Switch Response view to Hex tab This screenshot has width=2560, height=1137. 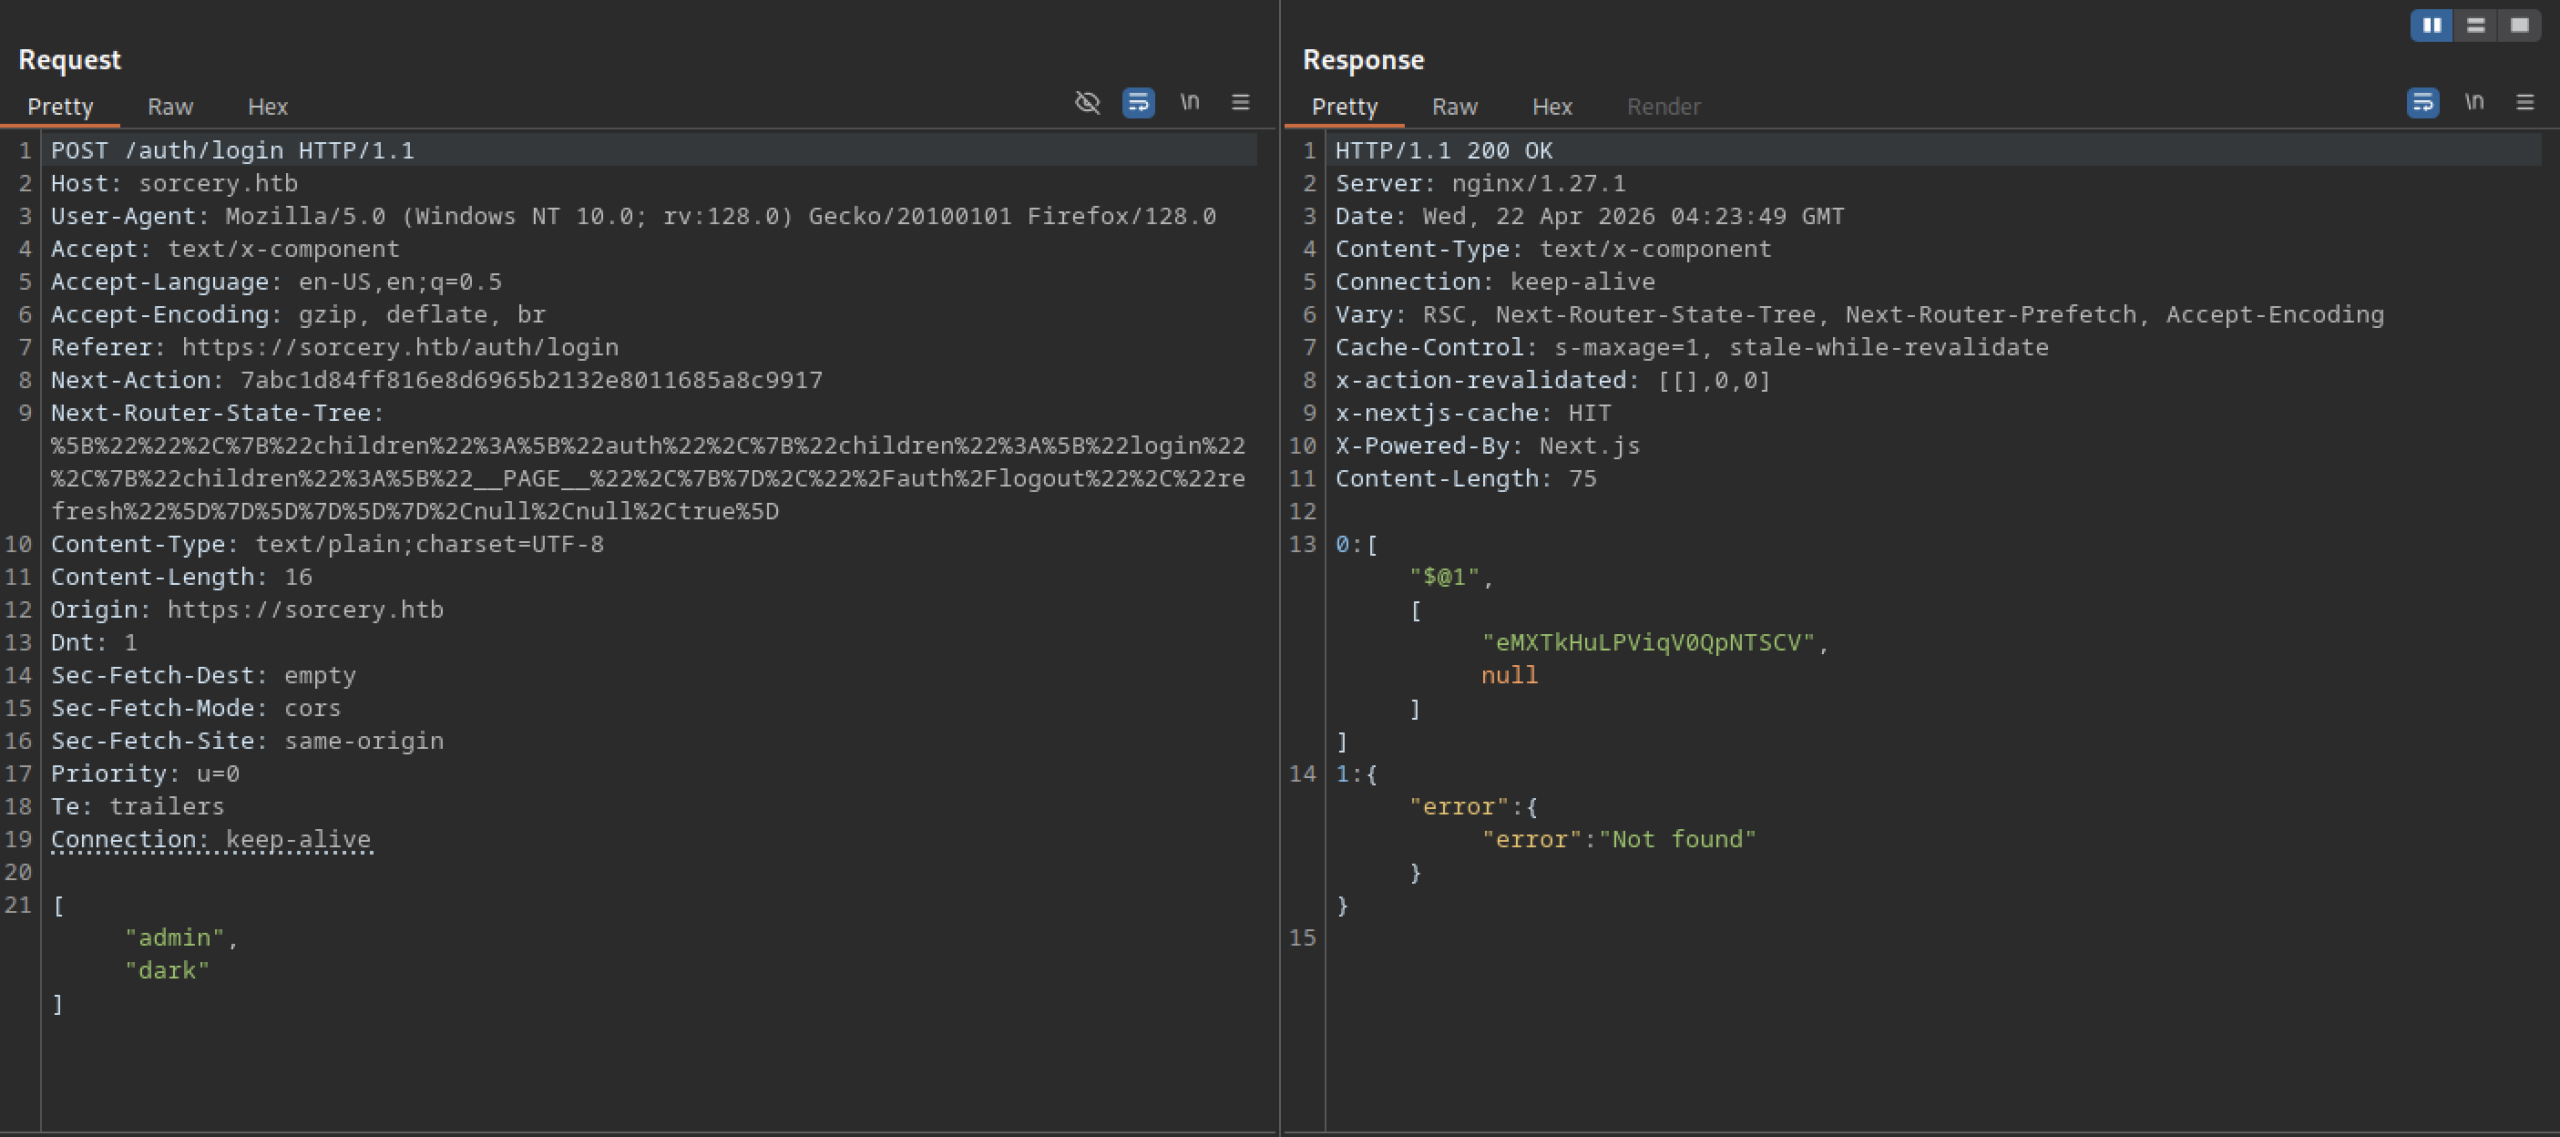1552,107
